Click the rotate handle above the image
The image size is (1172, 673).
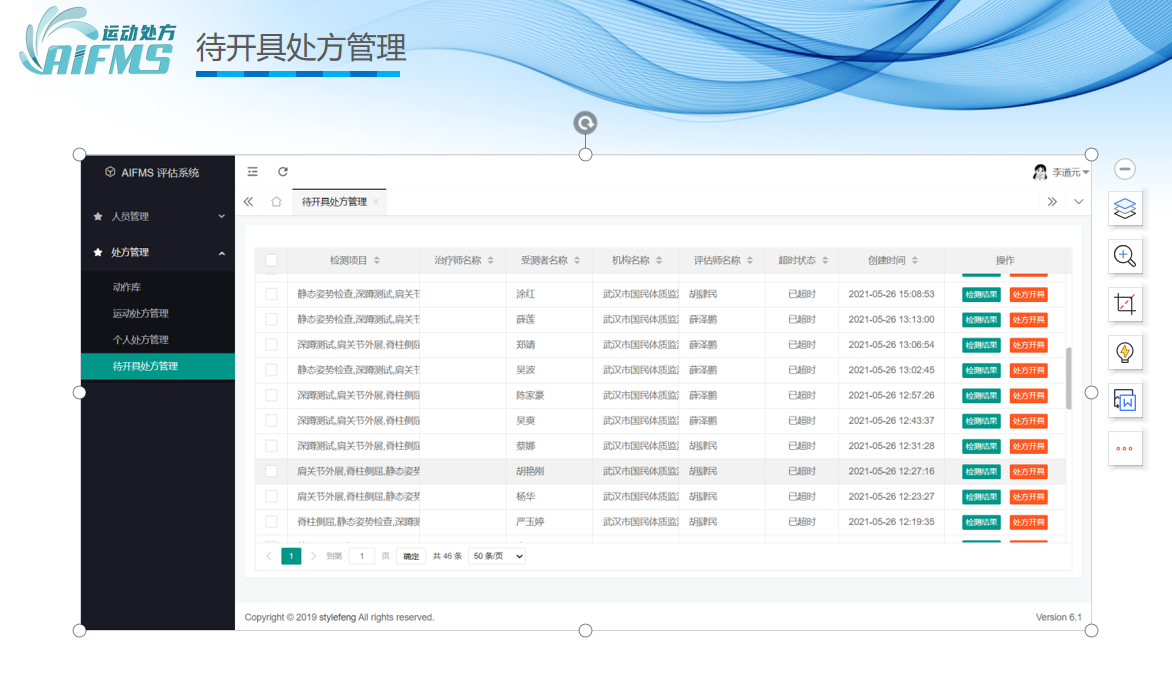585,123
